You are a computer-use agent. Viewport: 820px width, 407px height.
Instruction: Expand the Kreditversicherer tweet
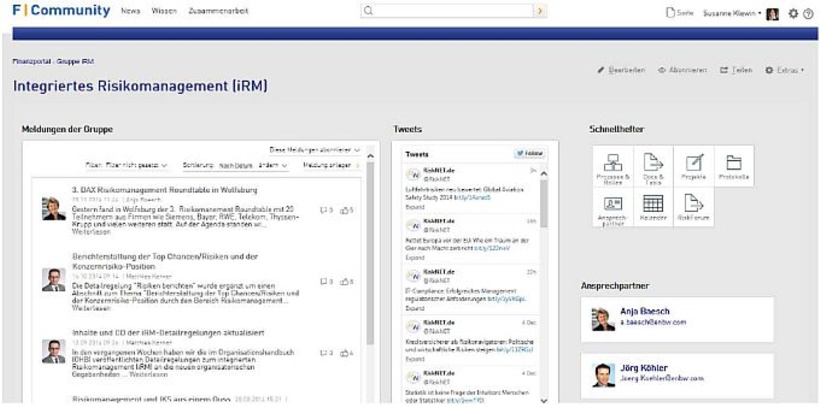point(415,359)
